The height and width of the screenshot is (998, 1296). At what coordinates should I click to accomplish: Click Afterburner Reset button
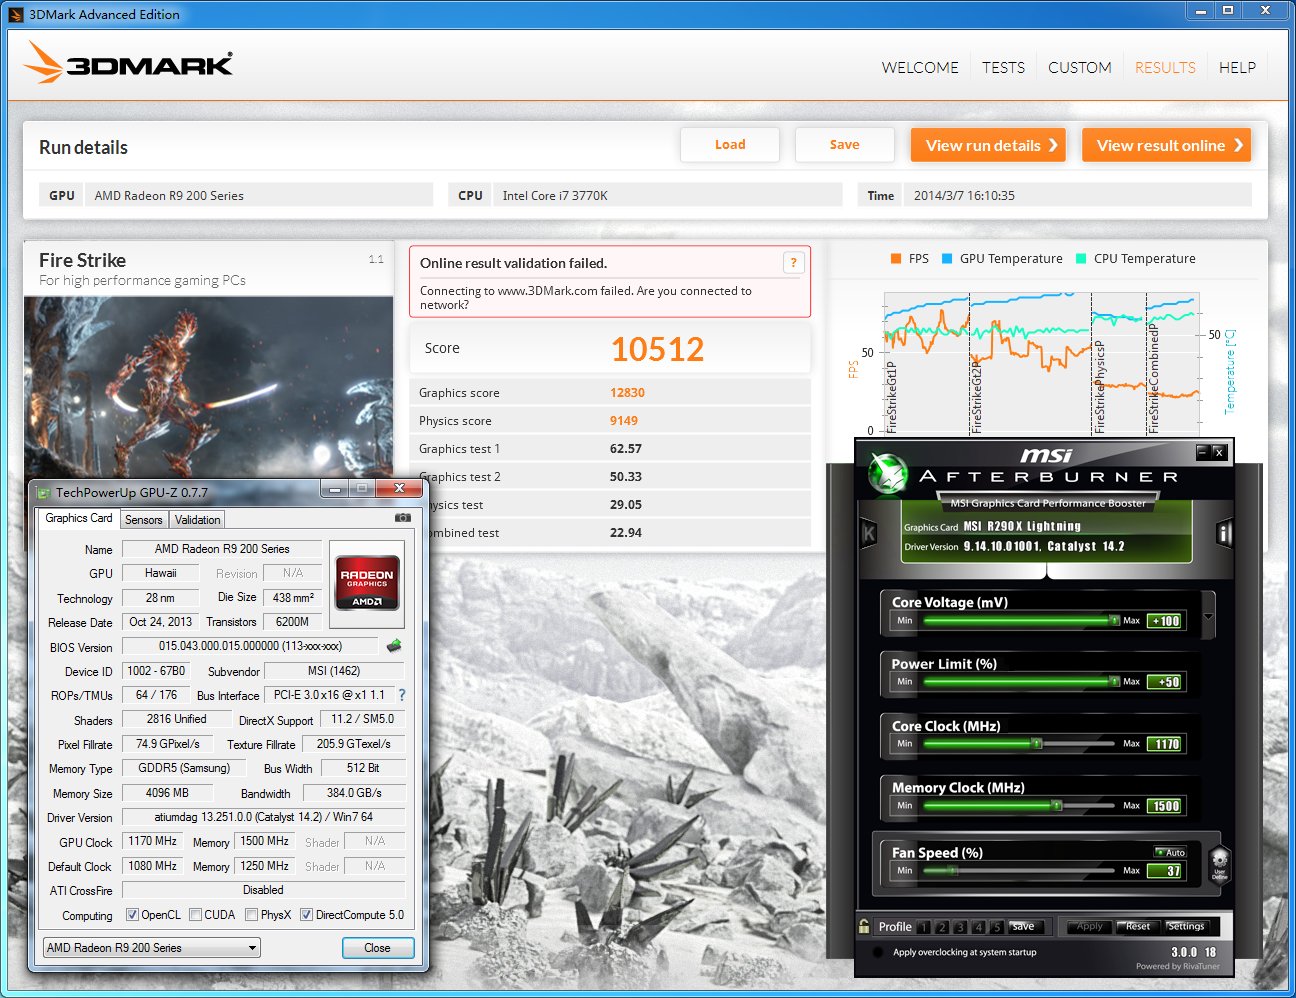1138,926
